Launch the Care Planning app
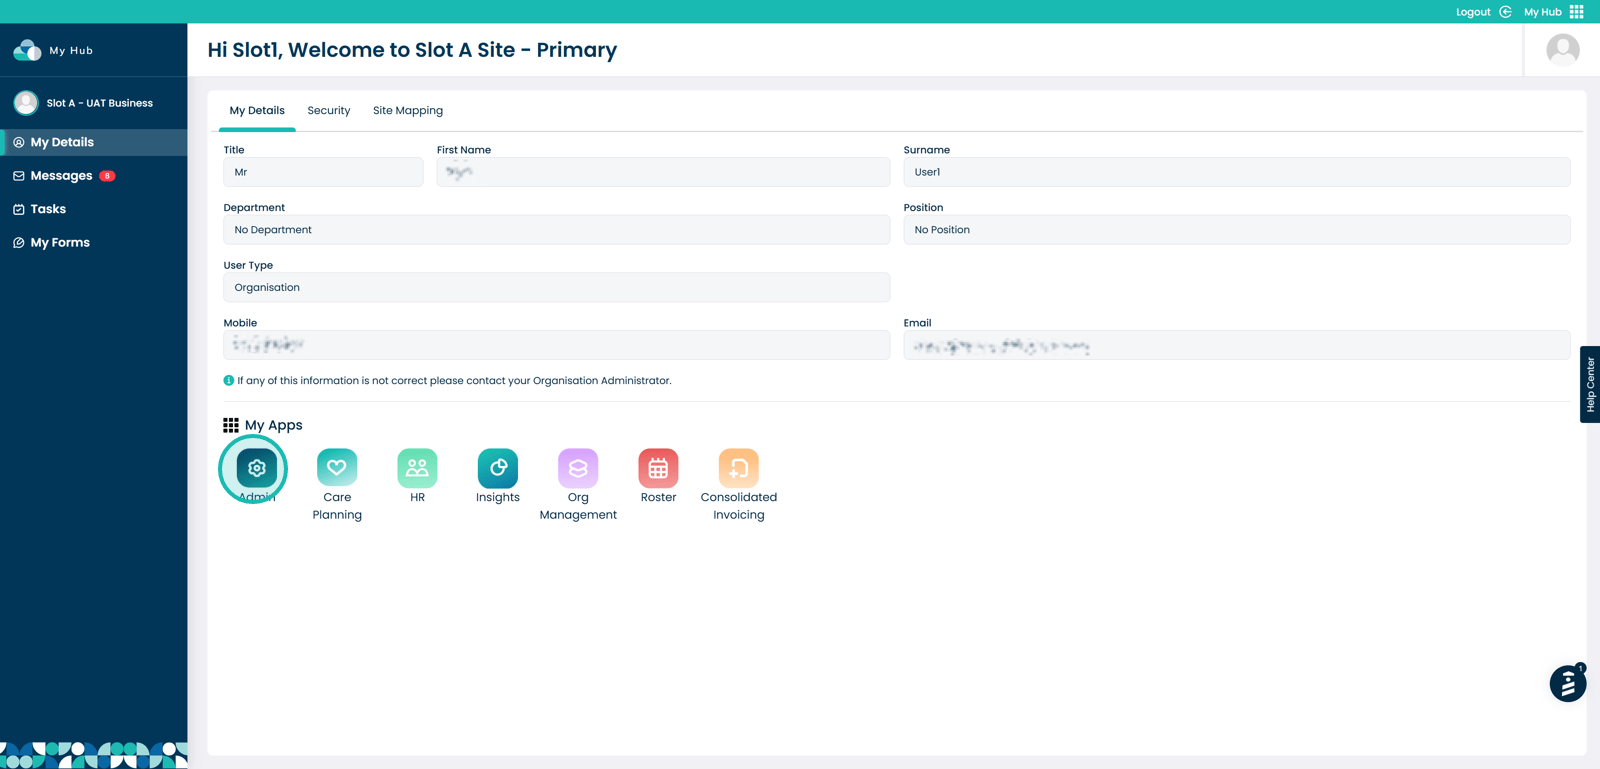1600x769 pixels. [x=337, y=468]
